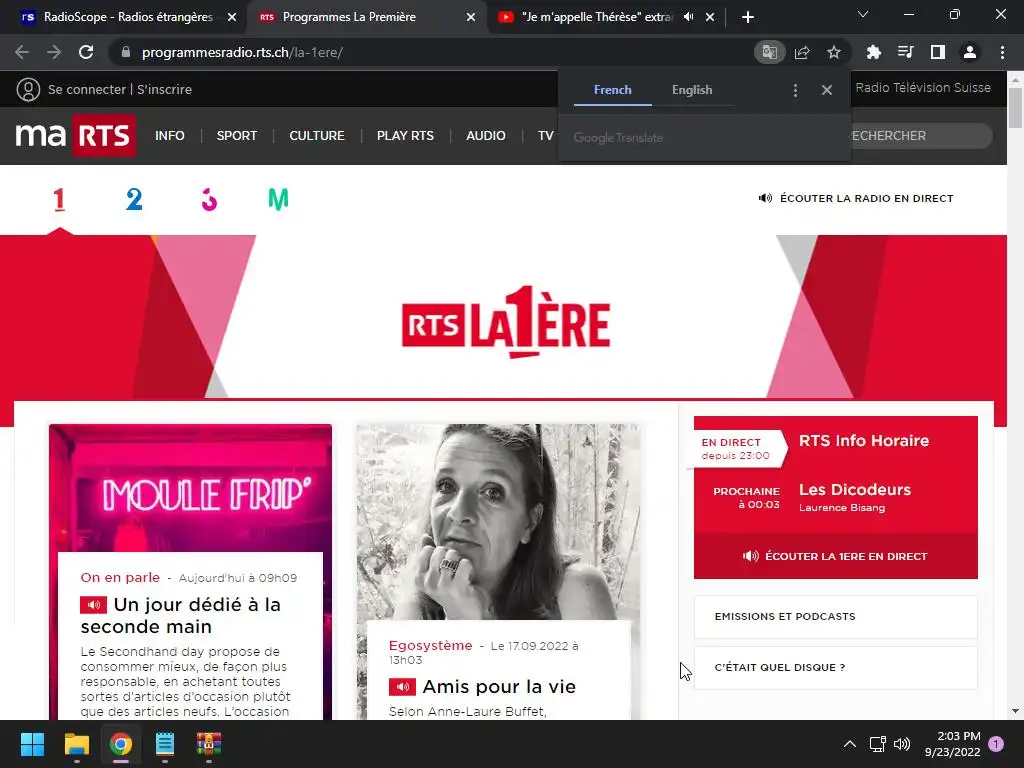Open the Notepad taskbar icon
The height and width of the screenshot is (768, 1024).
coord(165,744)
